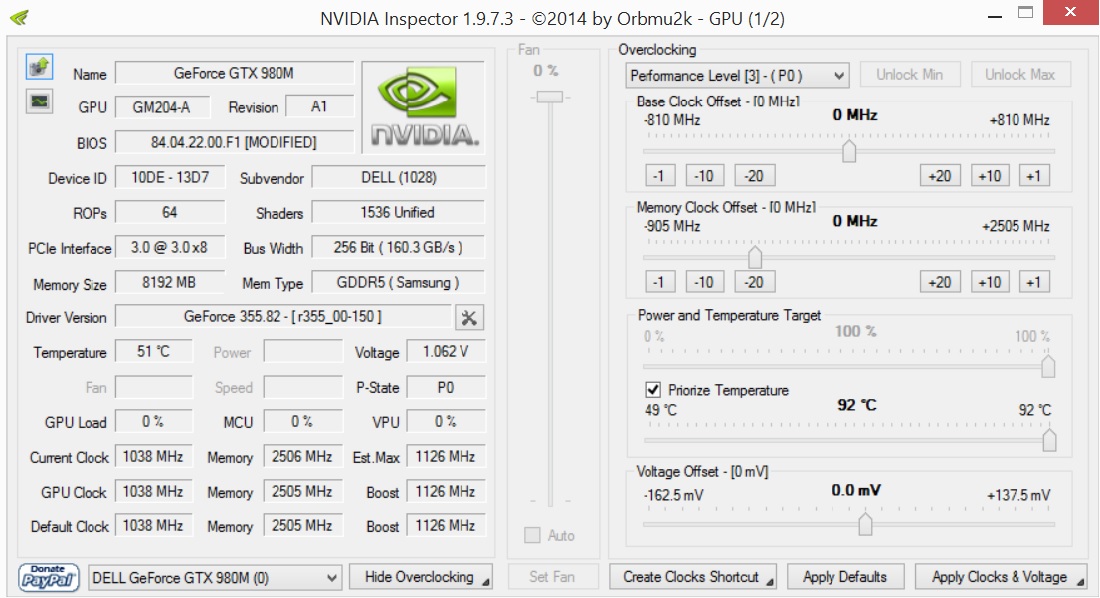Decrease Base Clock Offset by 1
The height and width of the screenshot is (598, 1100).
[x=659, y=175]
